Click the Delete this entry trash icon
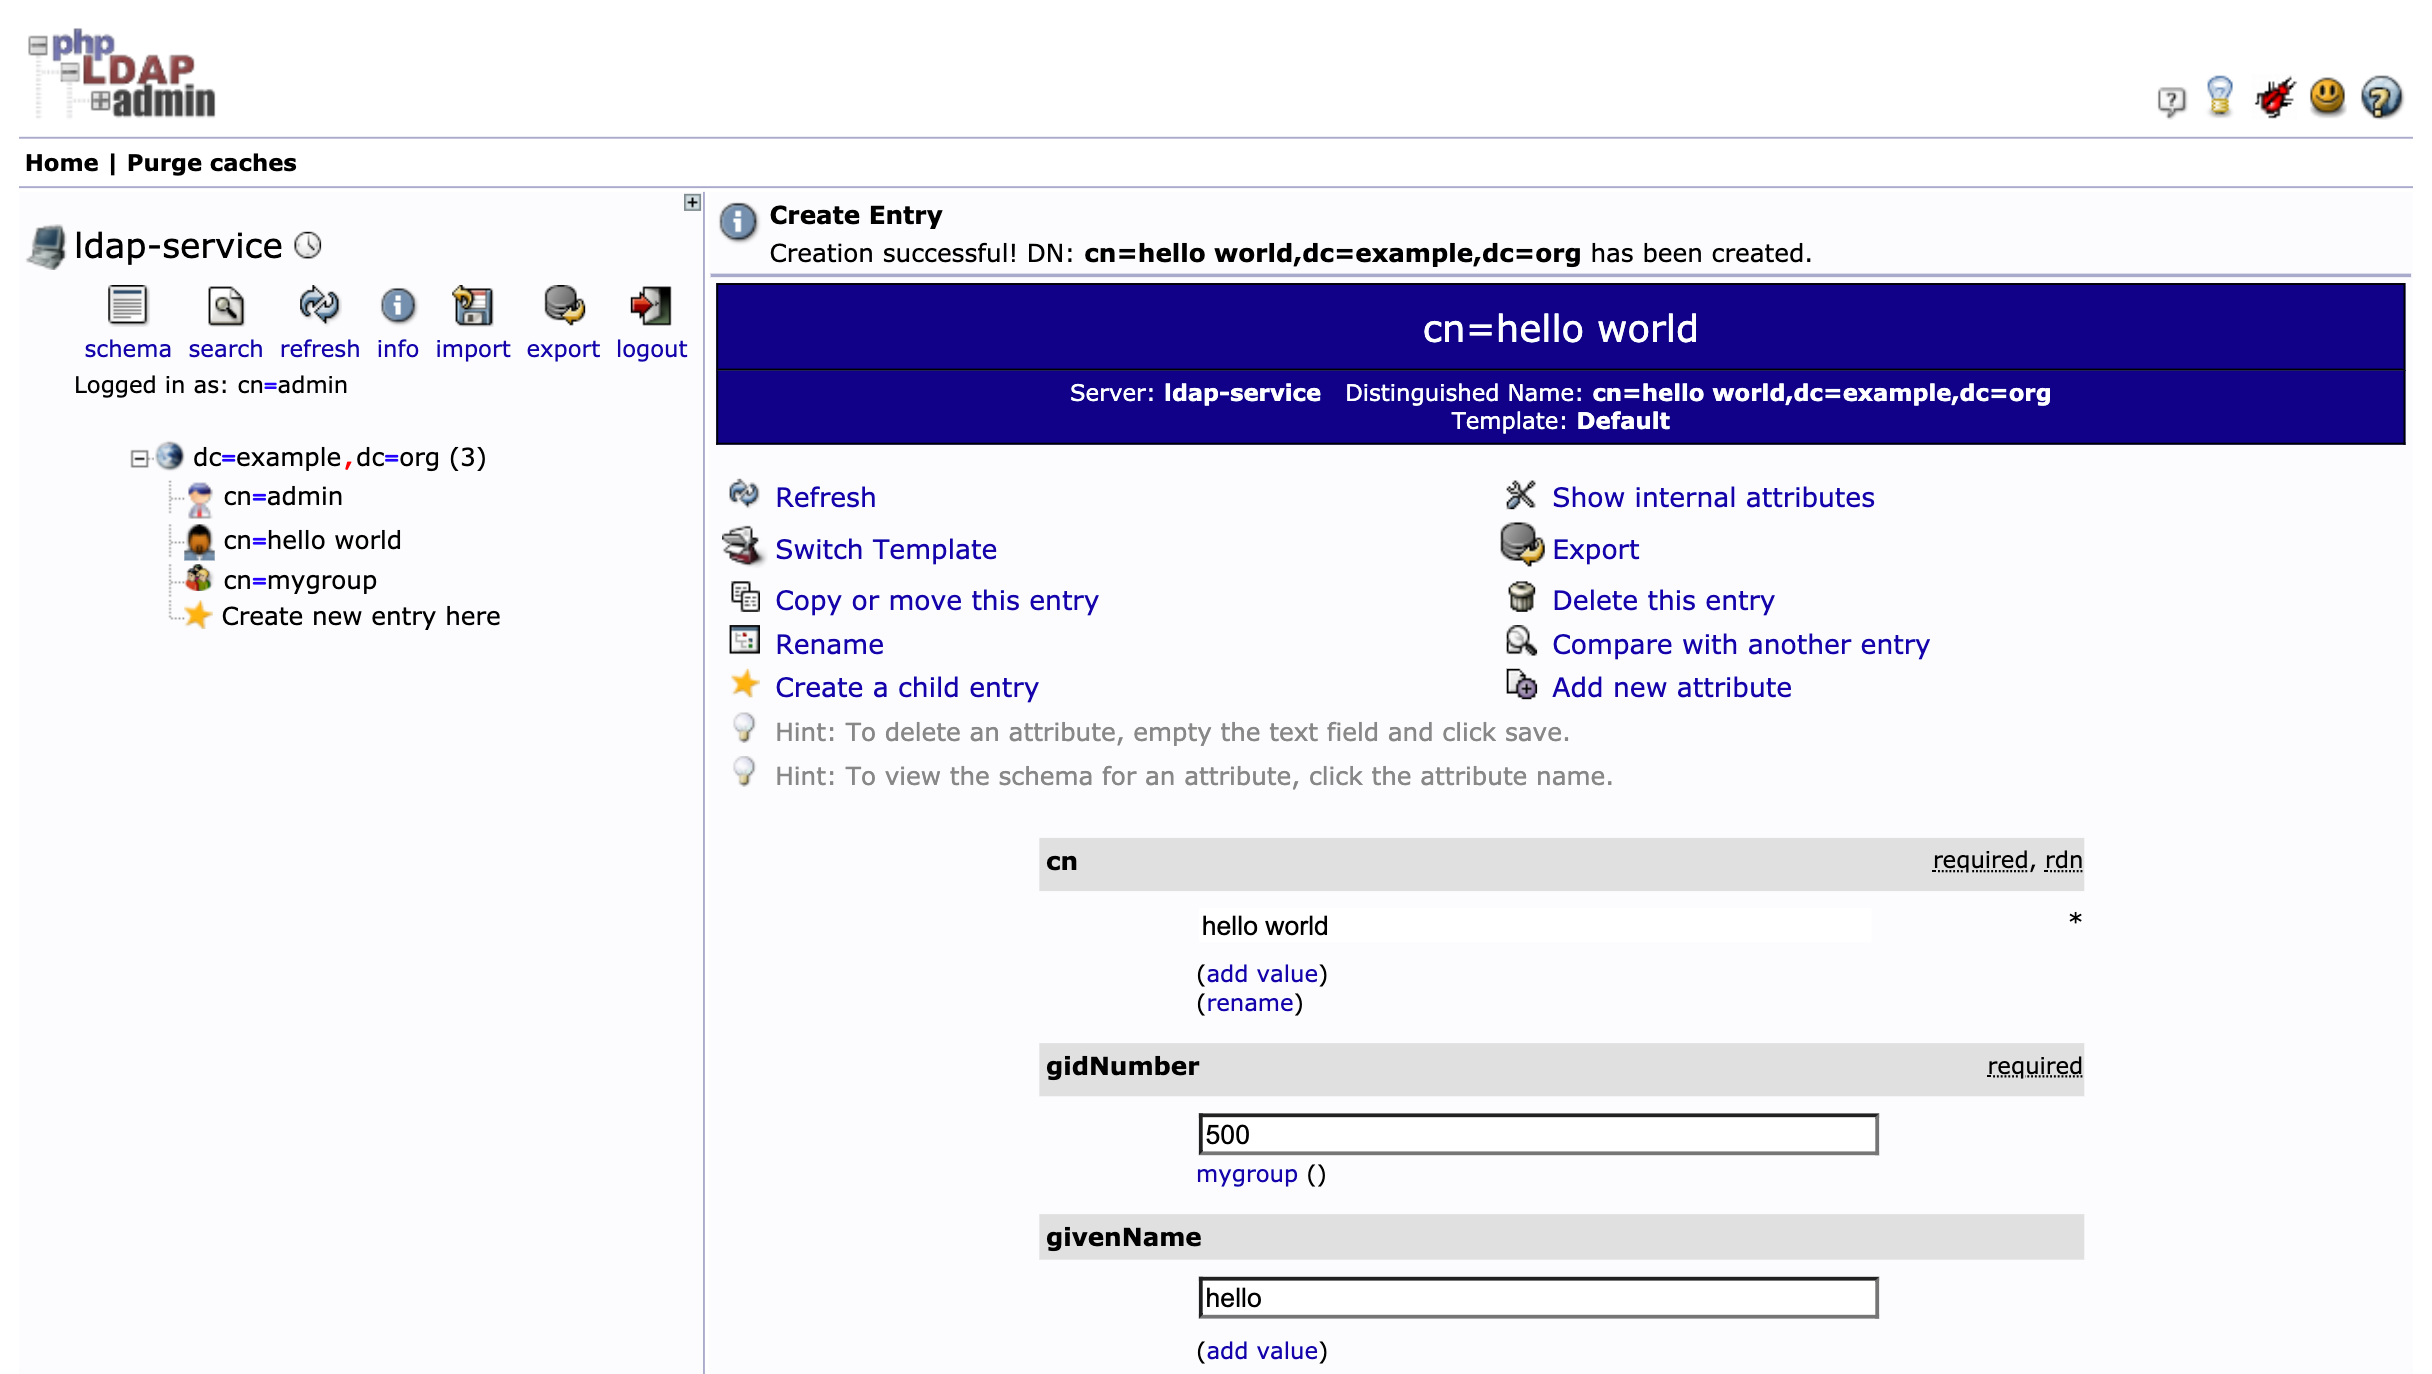The image size is (2432, 1374). tap(1521, 597)
